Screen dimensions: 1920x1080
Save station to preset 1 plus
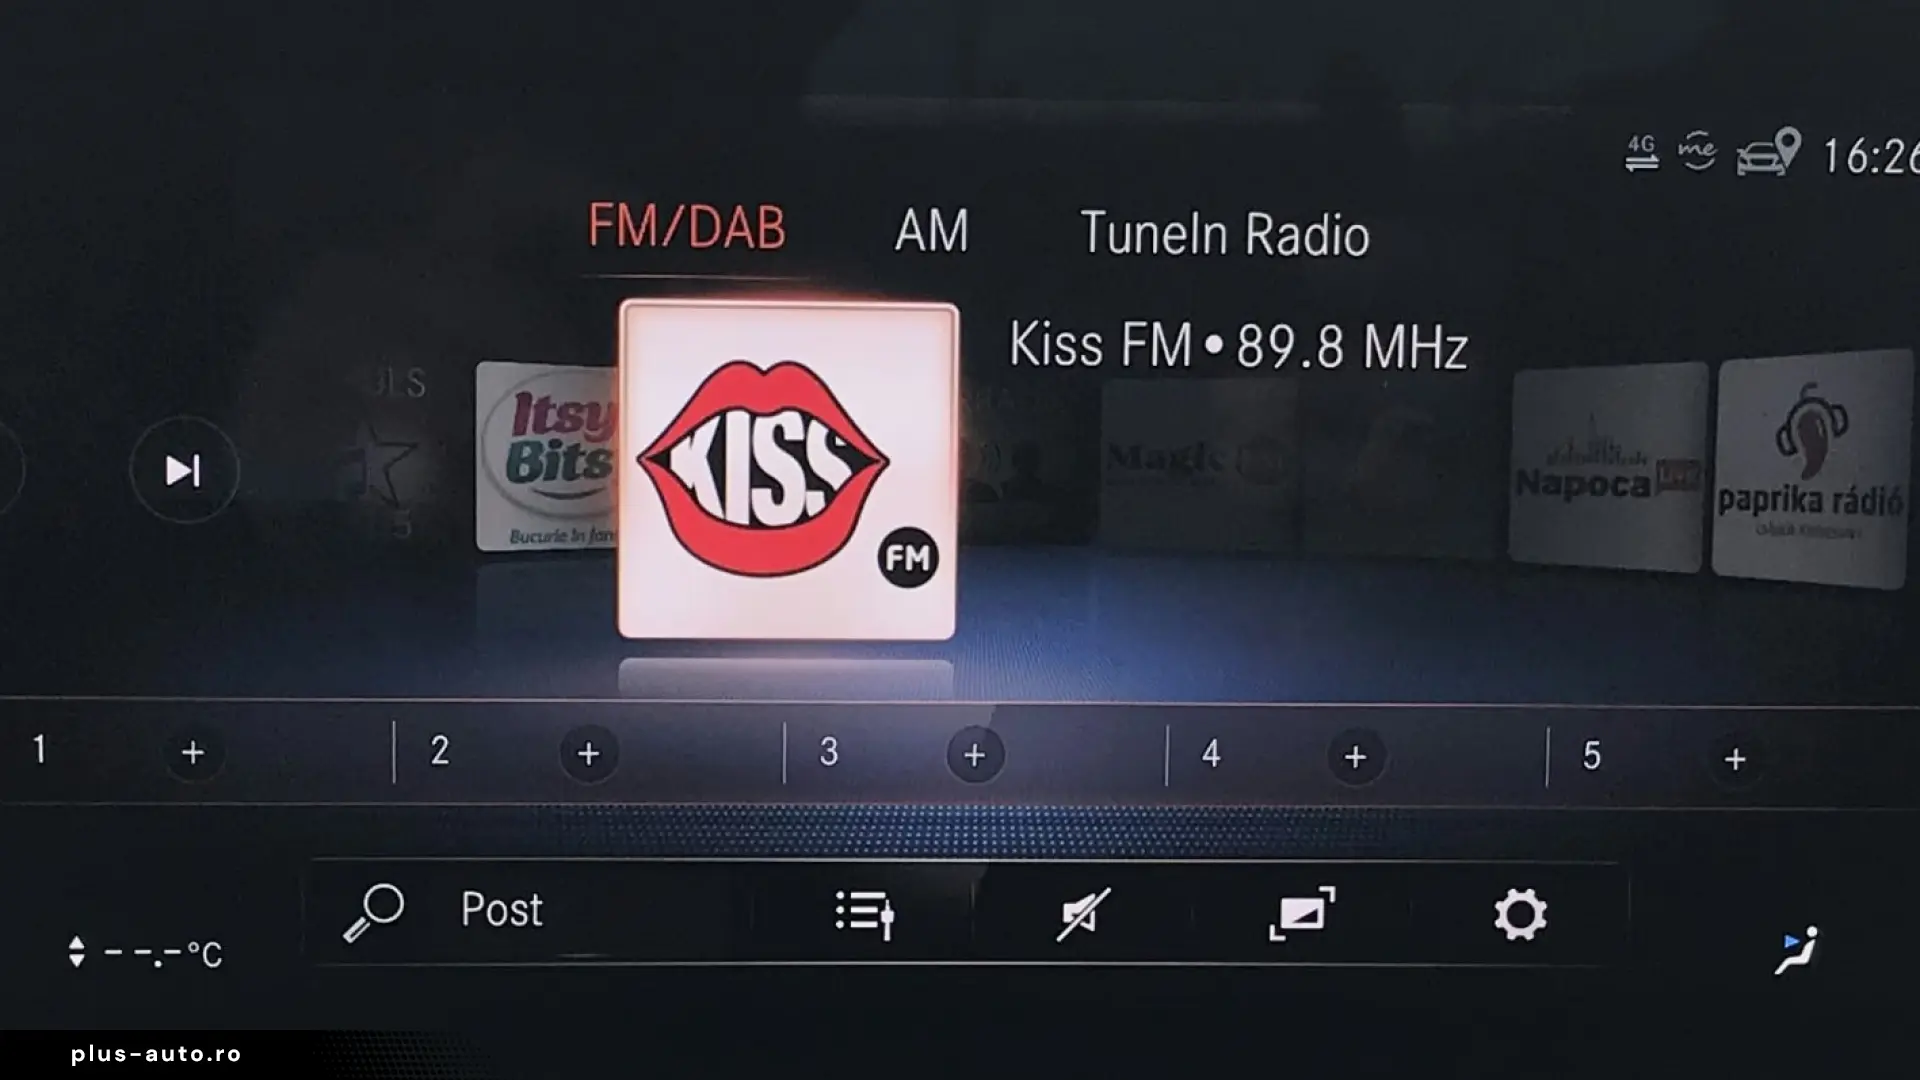[x=193, y=752]
